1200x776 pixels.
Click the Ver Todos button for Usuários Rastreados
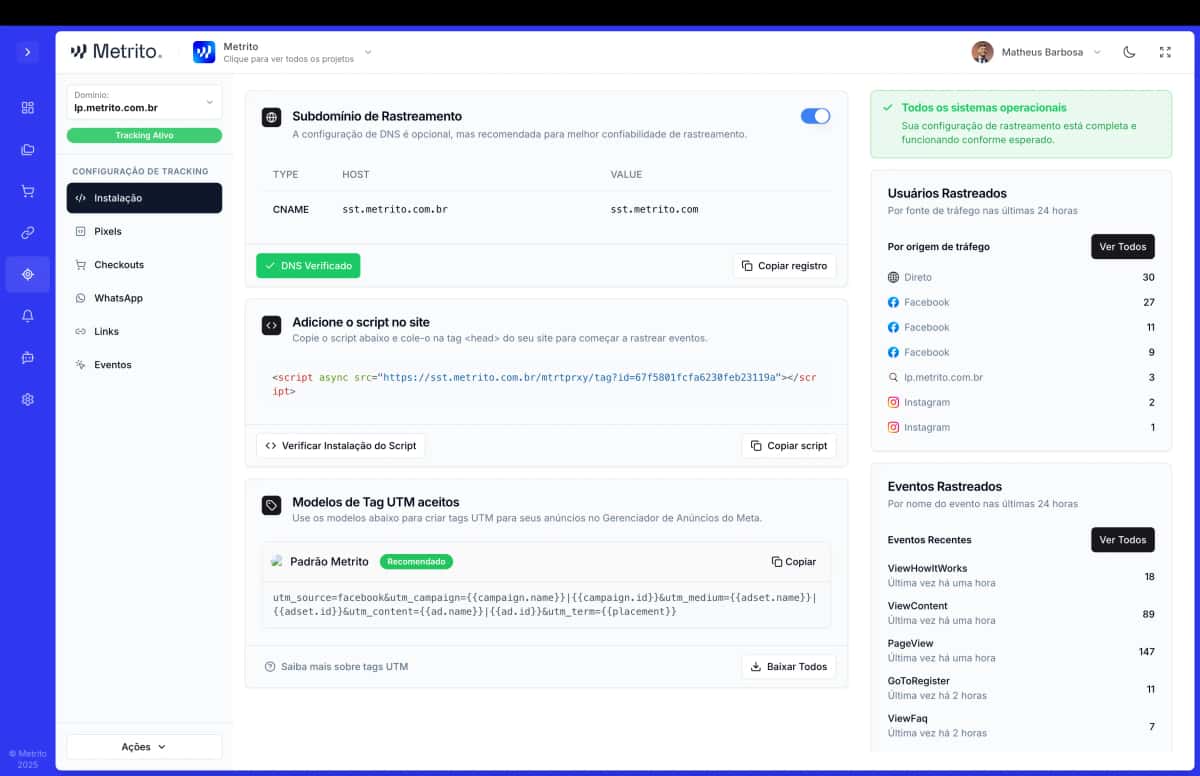click(x=1122, y=246)
